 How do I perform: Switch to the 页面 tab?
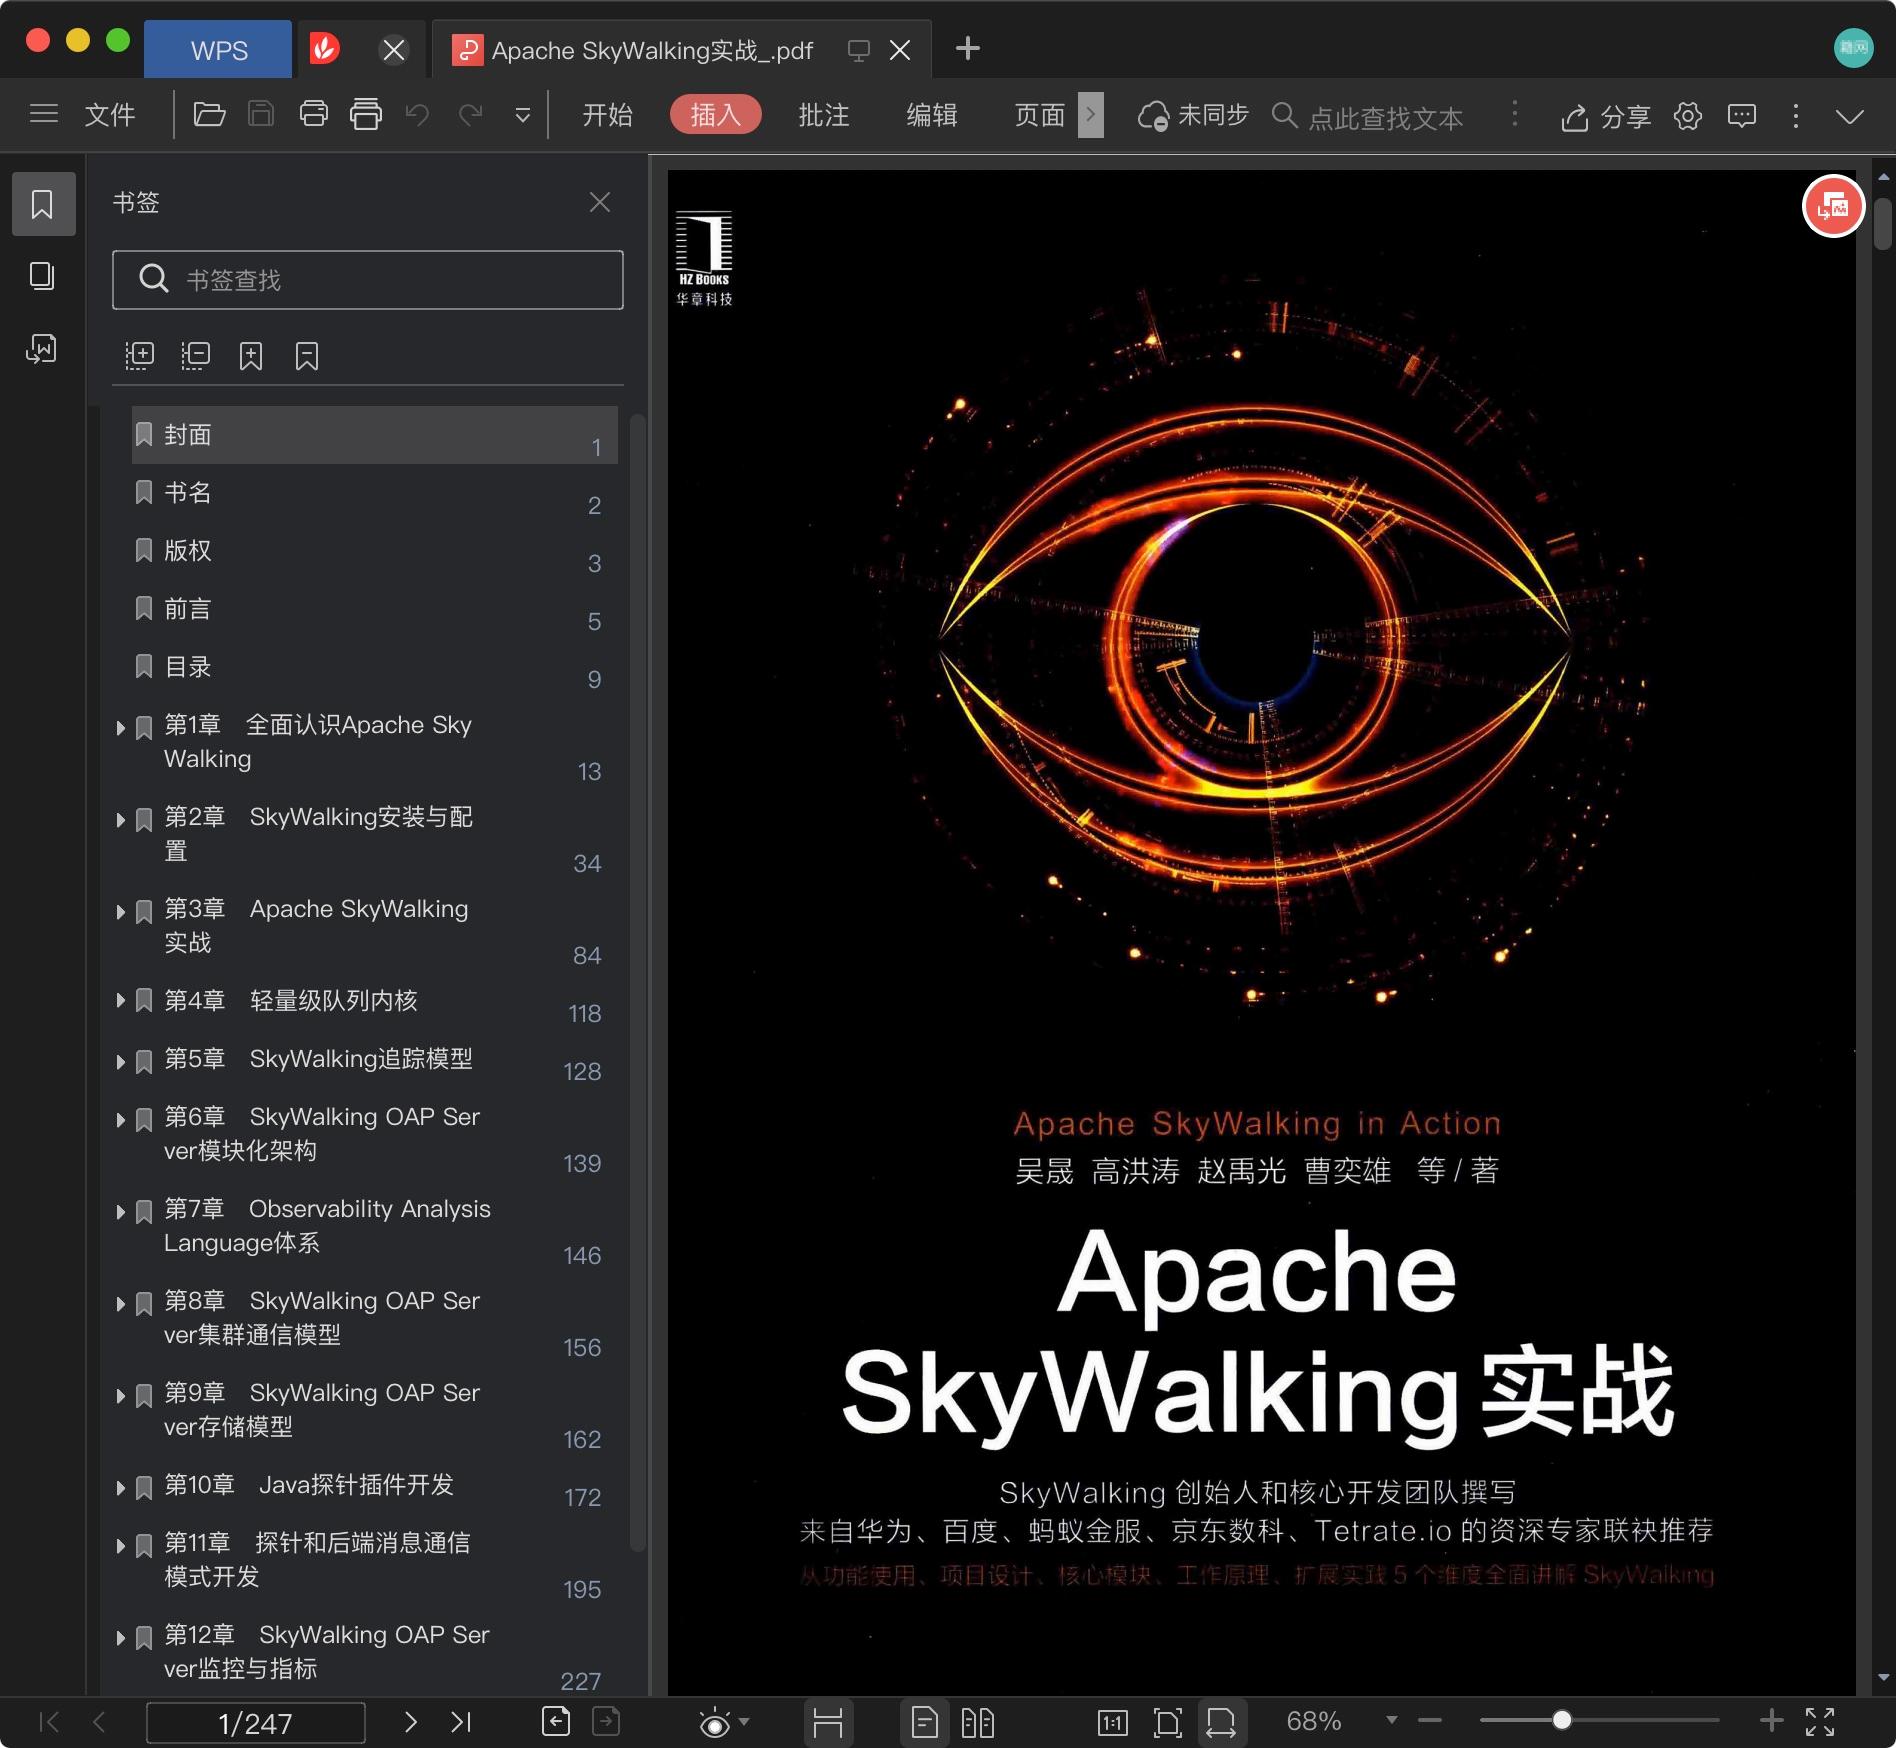click(1039, 115)
